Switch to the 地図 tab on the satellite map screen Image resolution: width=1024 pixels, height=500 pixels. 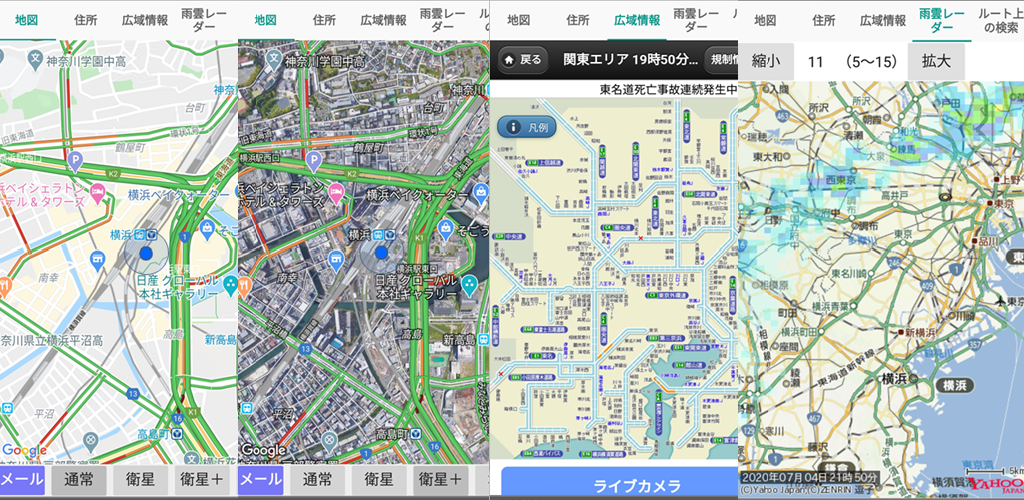coord(265,20)
